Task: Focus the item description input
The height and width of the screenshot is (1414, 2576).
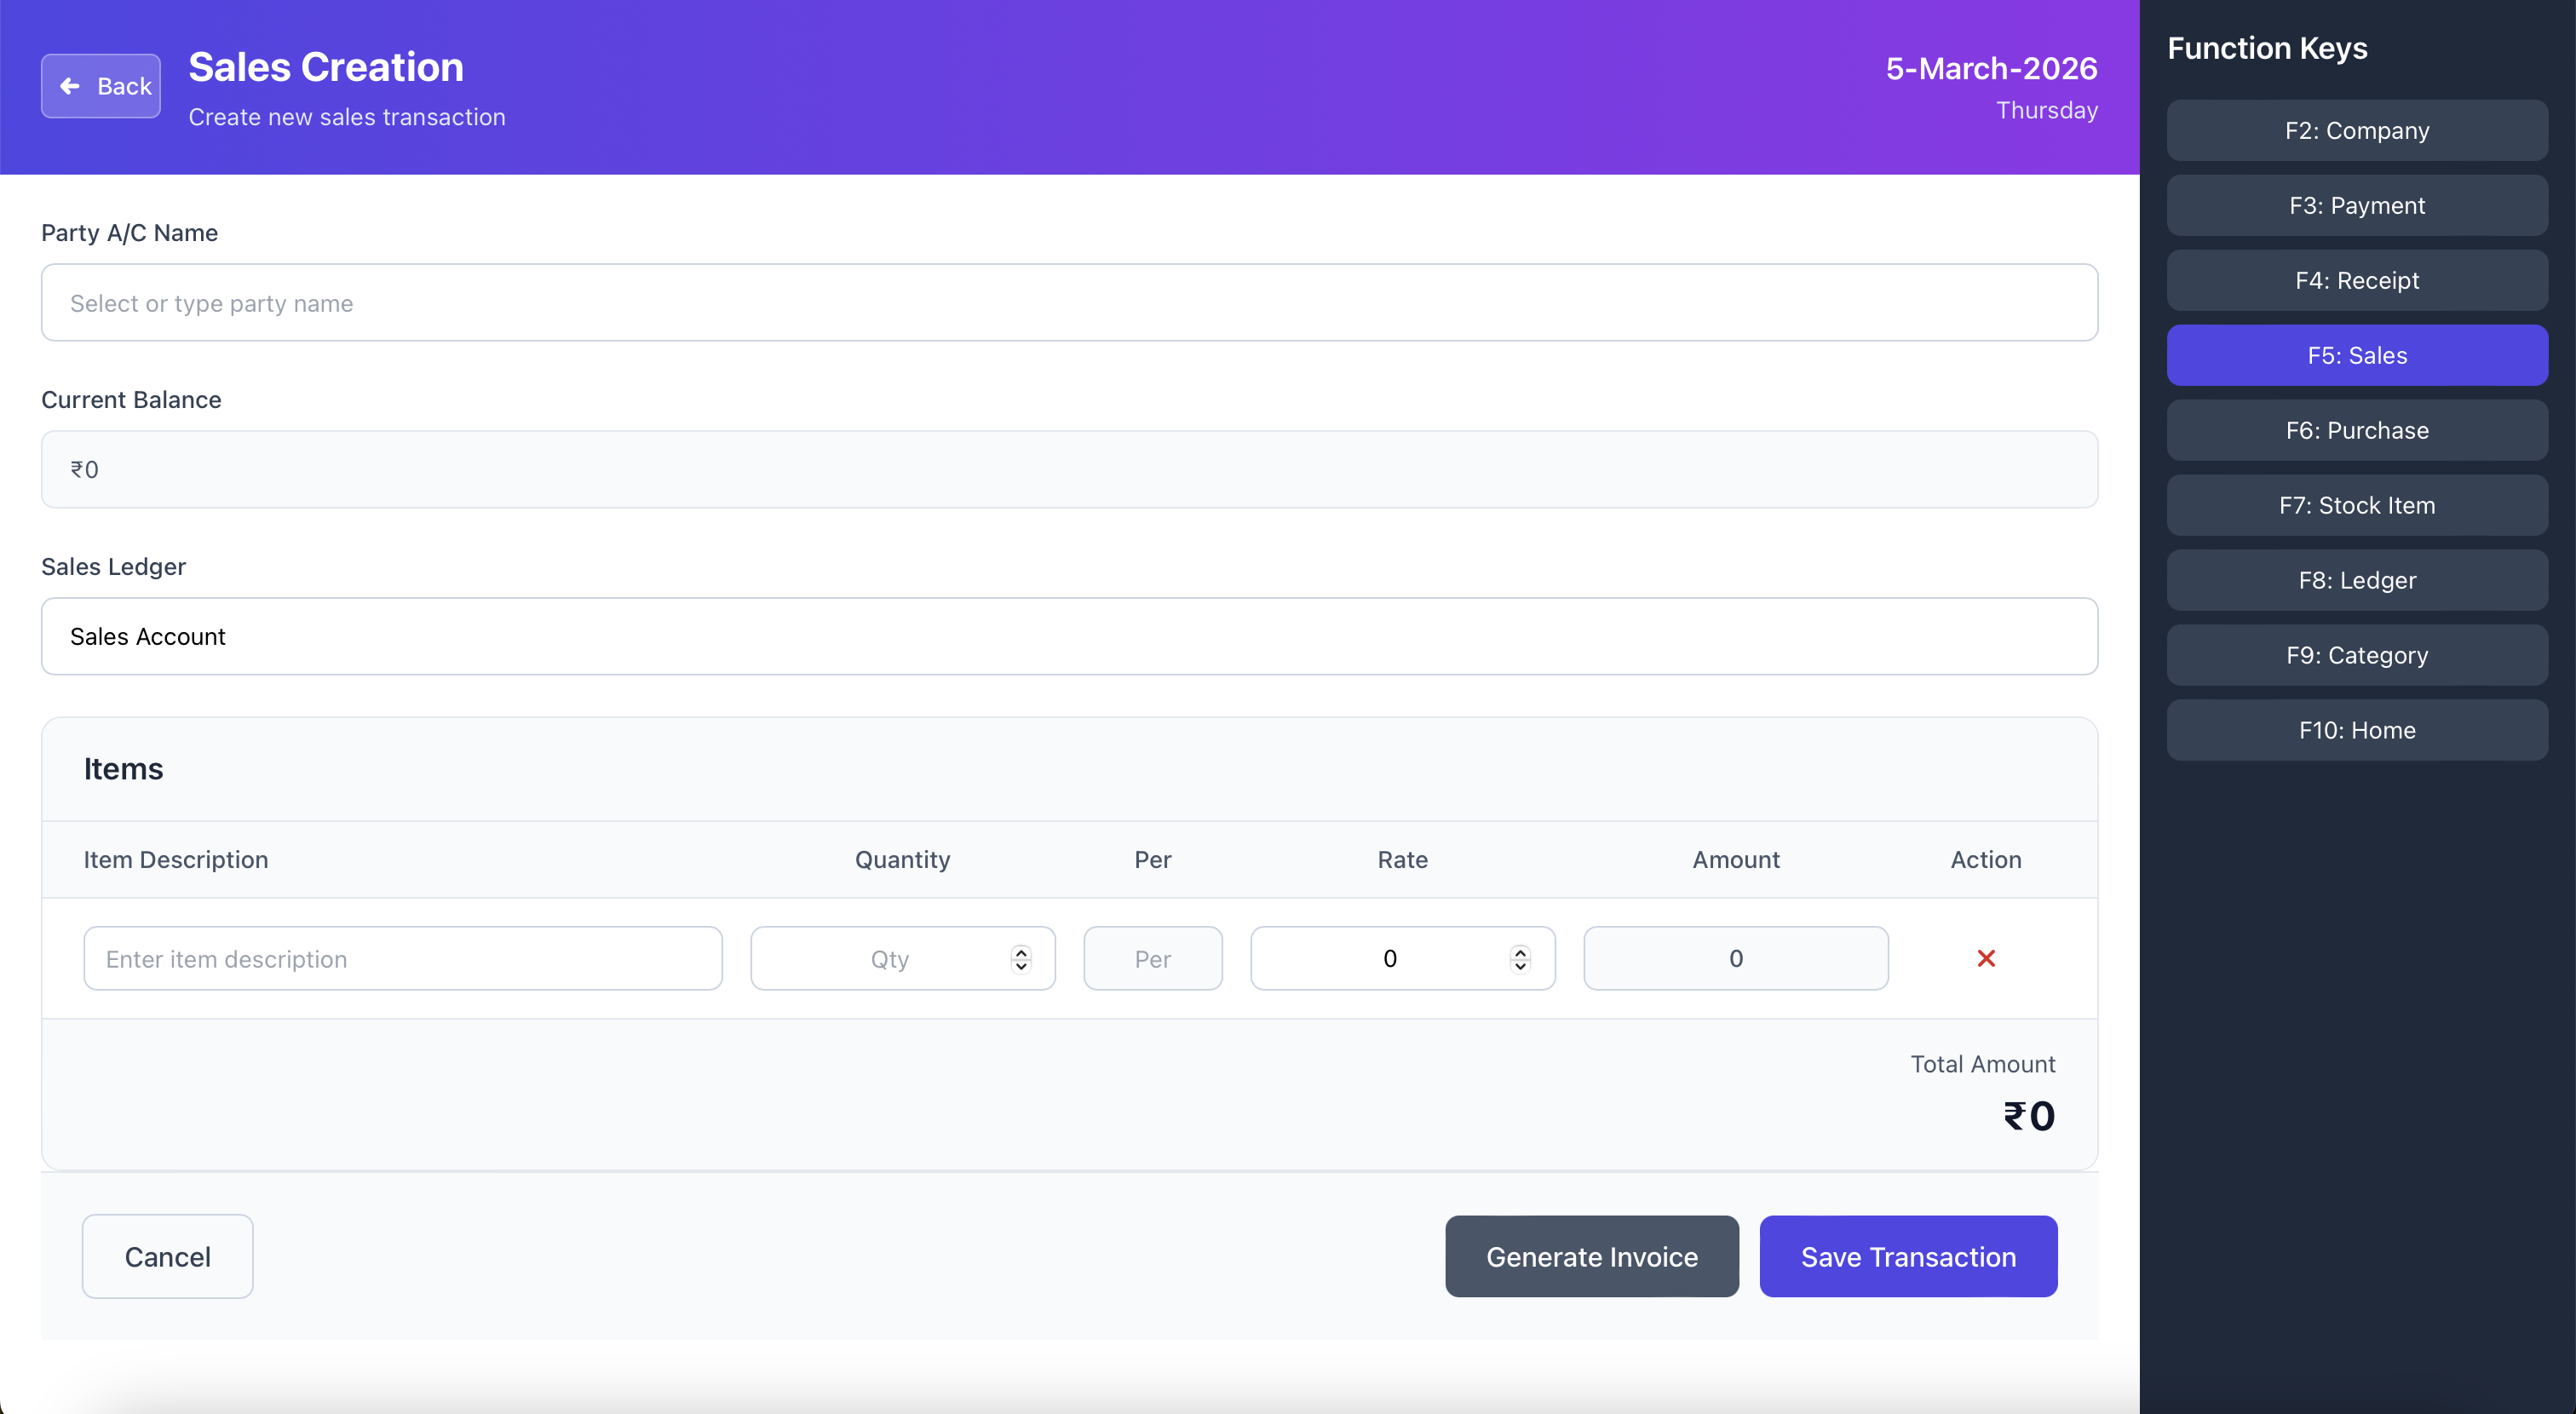Action: point(402,958)
